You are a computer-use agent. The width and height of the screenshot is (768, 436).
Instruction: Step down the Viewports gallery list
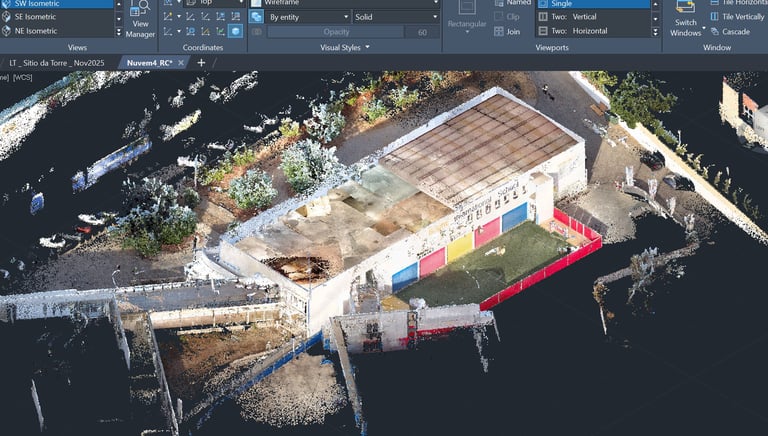pyautogui.click(x=656, y=19)
